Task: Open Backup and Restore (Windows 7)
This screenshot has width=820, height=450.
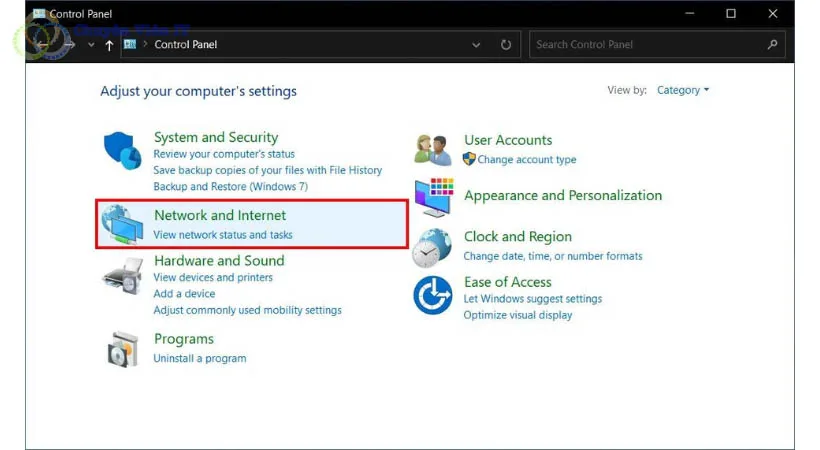Action: click(230, 186)
